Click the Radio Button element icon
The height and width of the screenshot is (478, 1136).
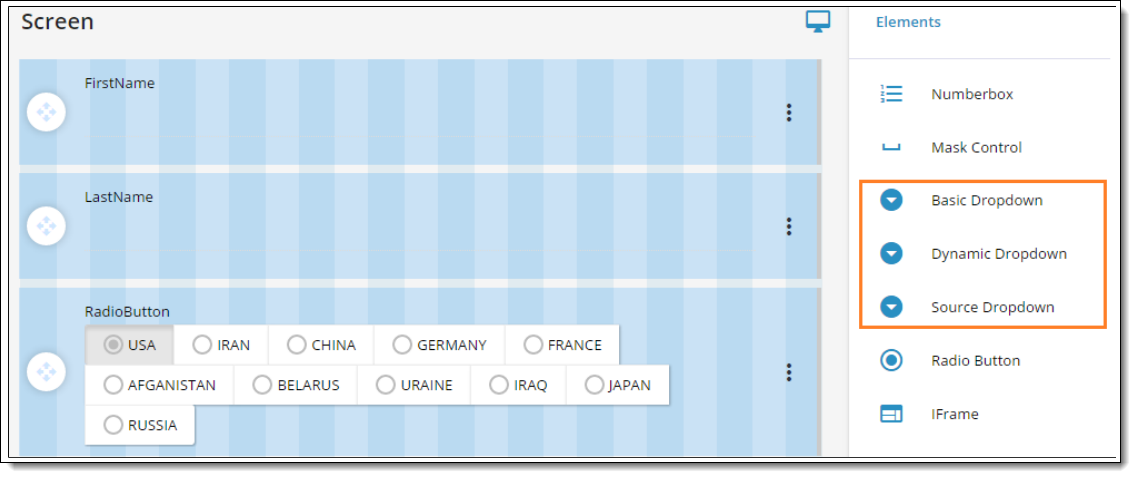pos(891,361)
